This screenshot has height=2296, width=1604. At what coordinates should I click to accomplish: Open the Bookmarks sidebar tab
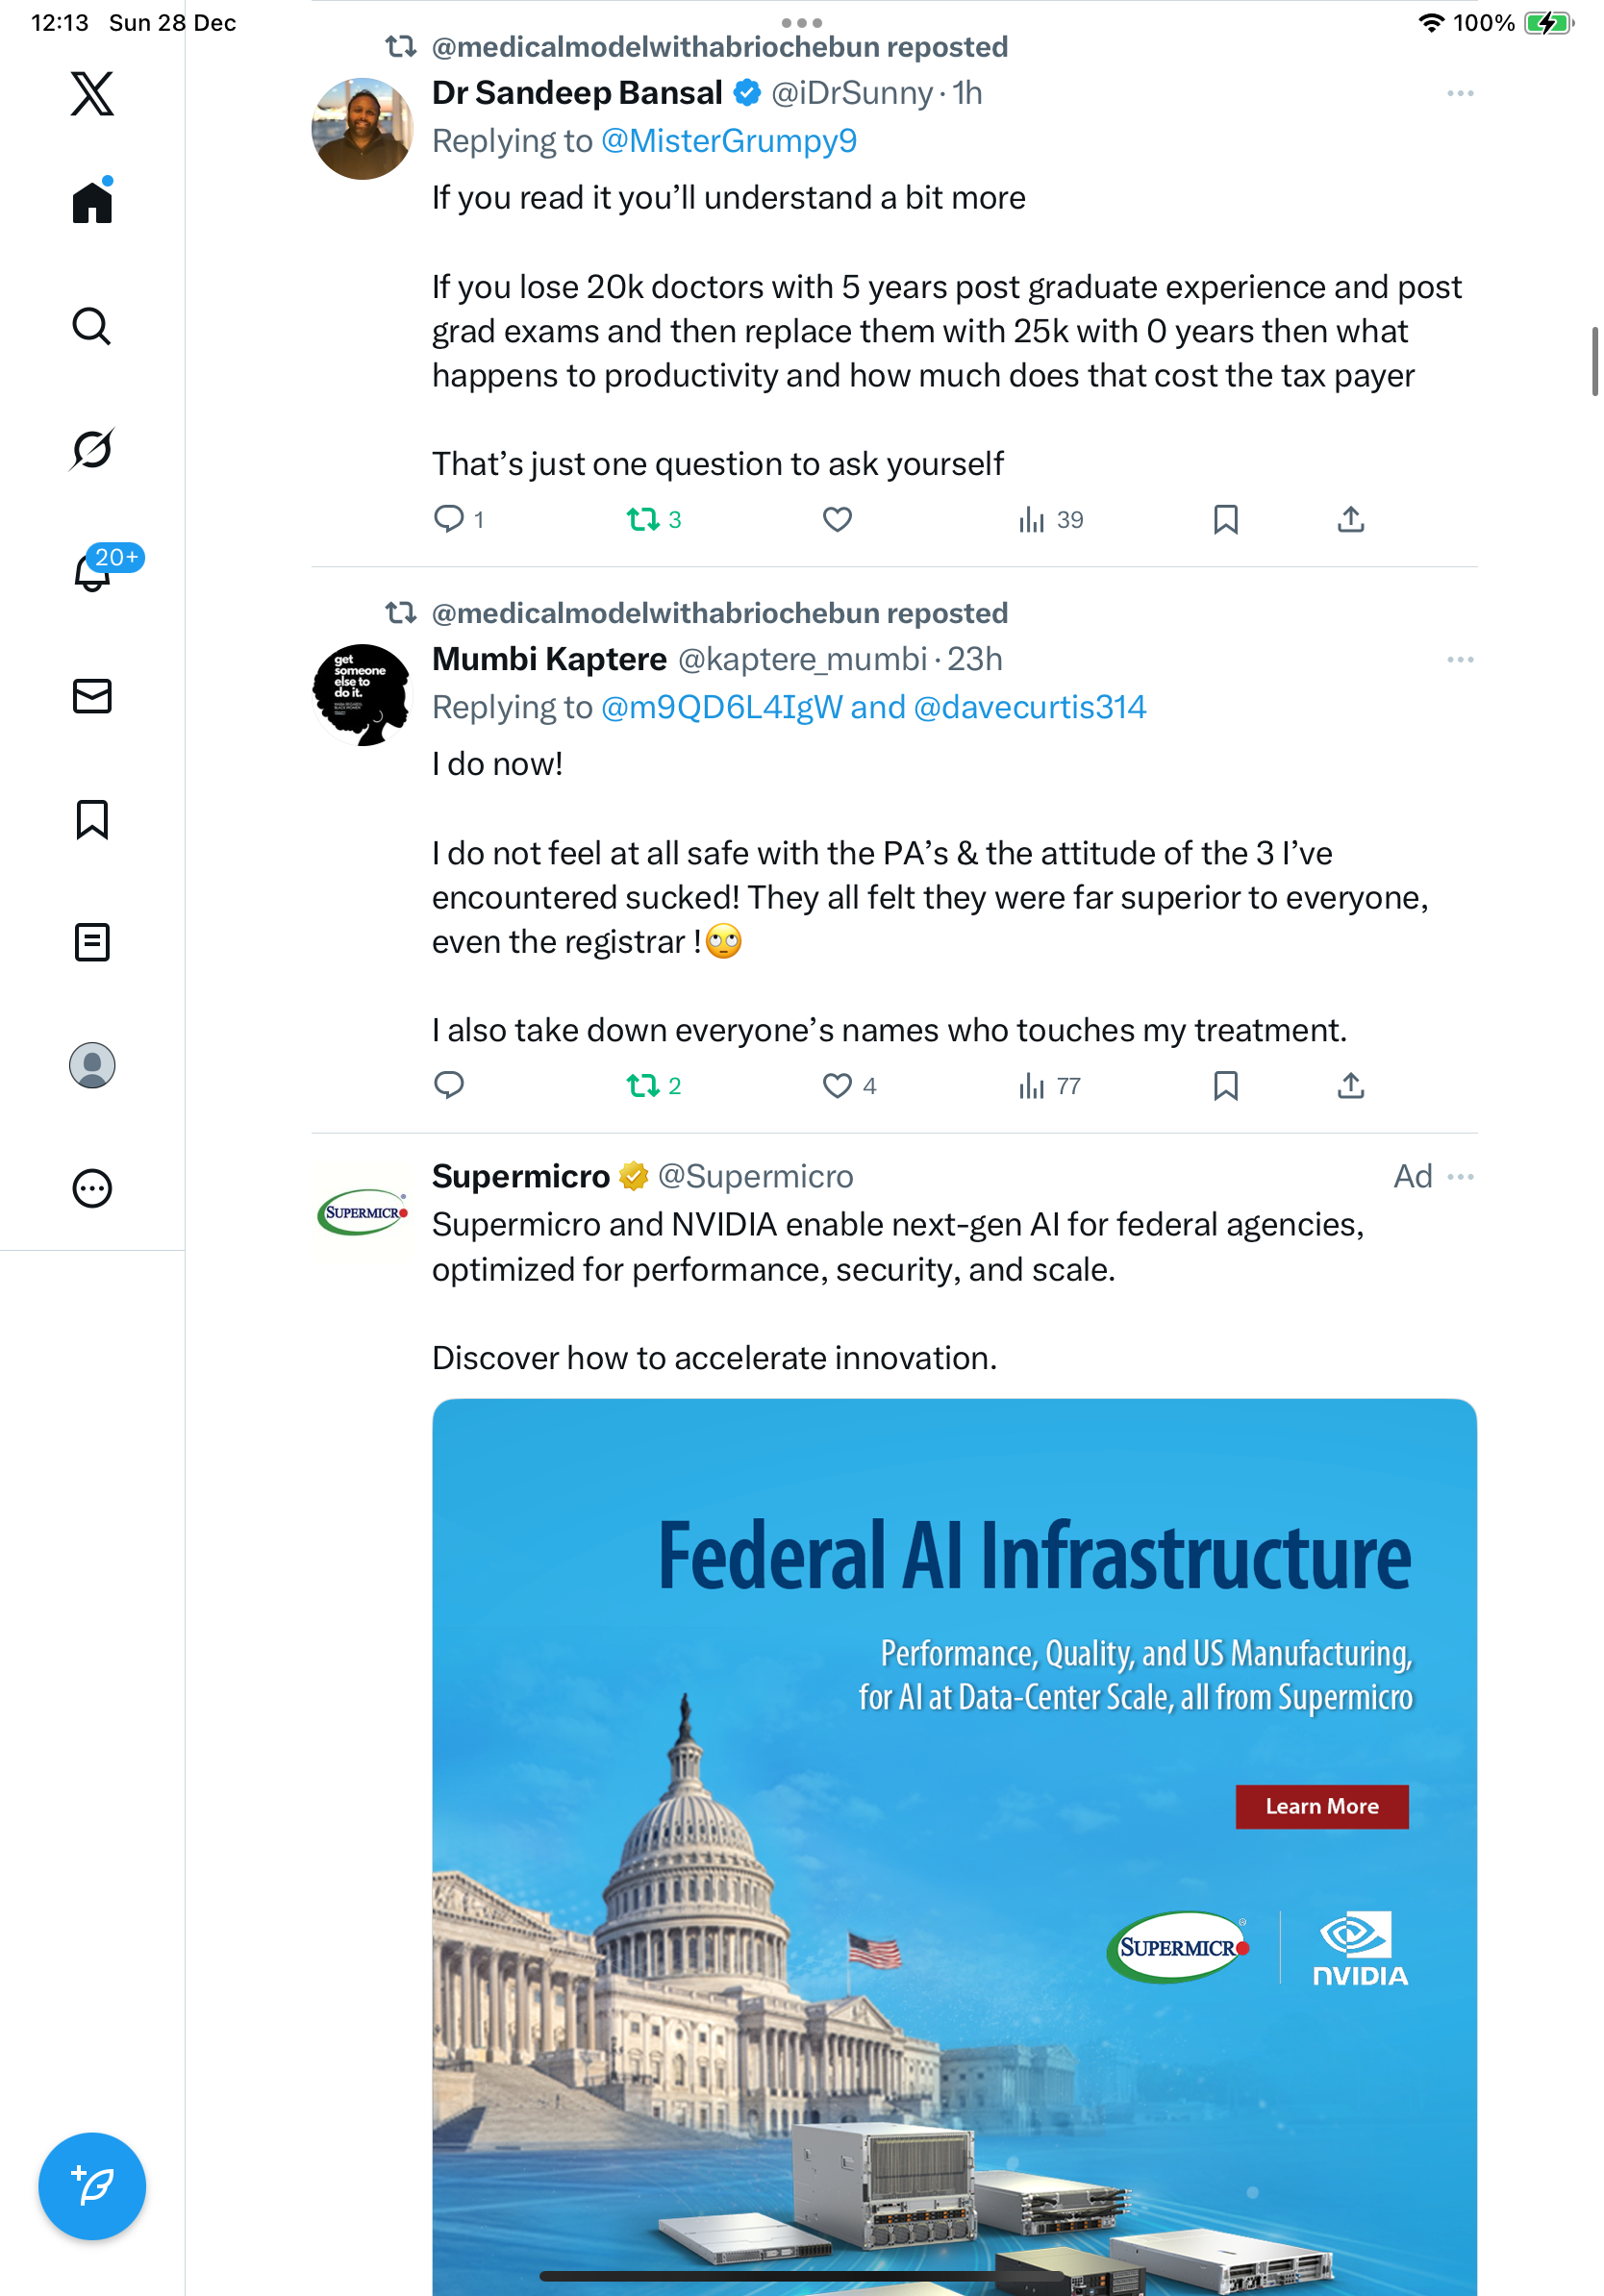click(x=92, y=819)
